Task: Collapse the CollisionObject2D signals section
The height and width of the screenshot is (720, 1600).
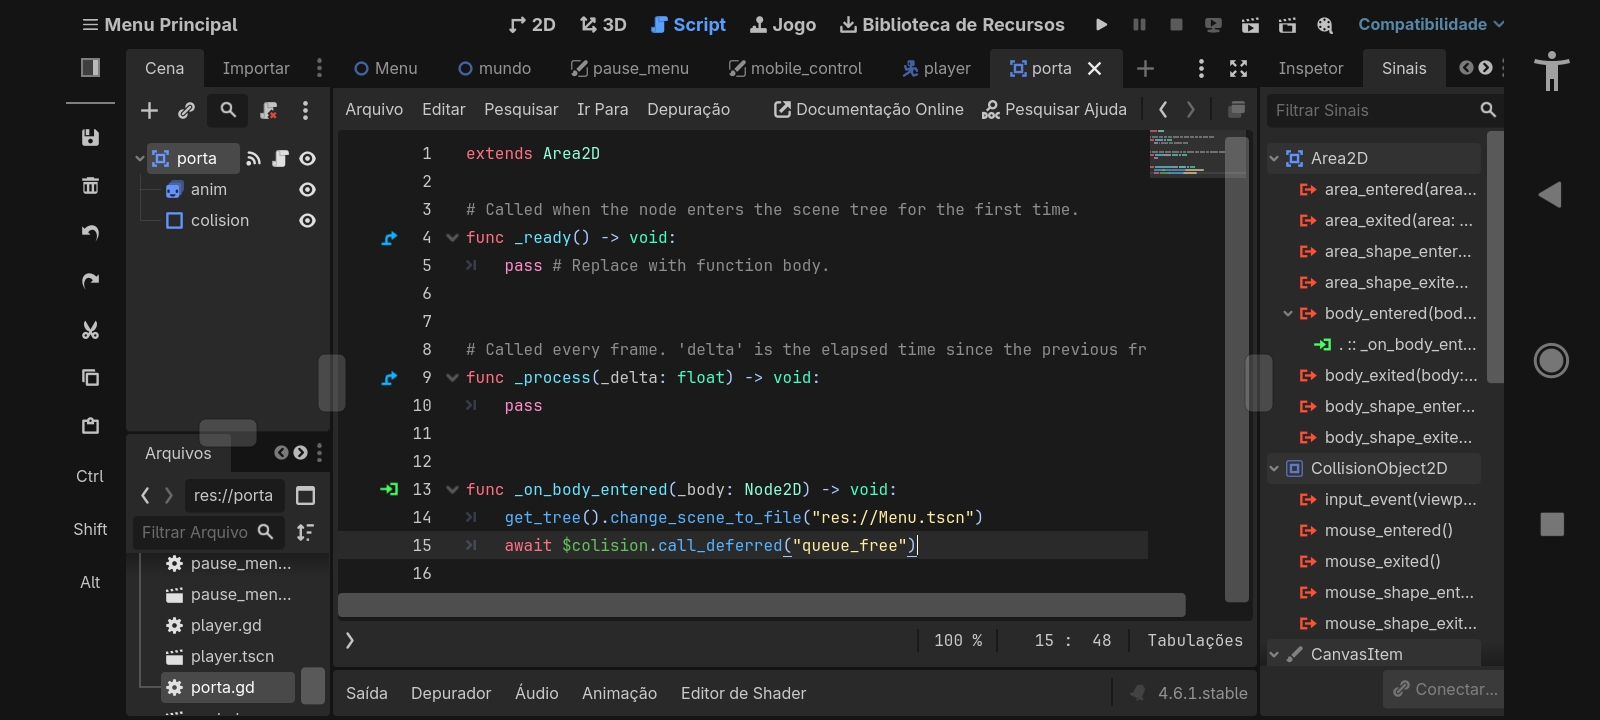Action: pyautogui.click(x=1274, y=468)
